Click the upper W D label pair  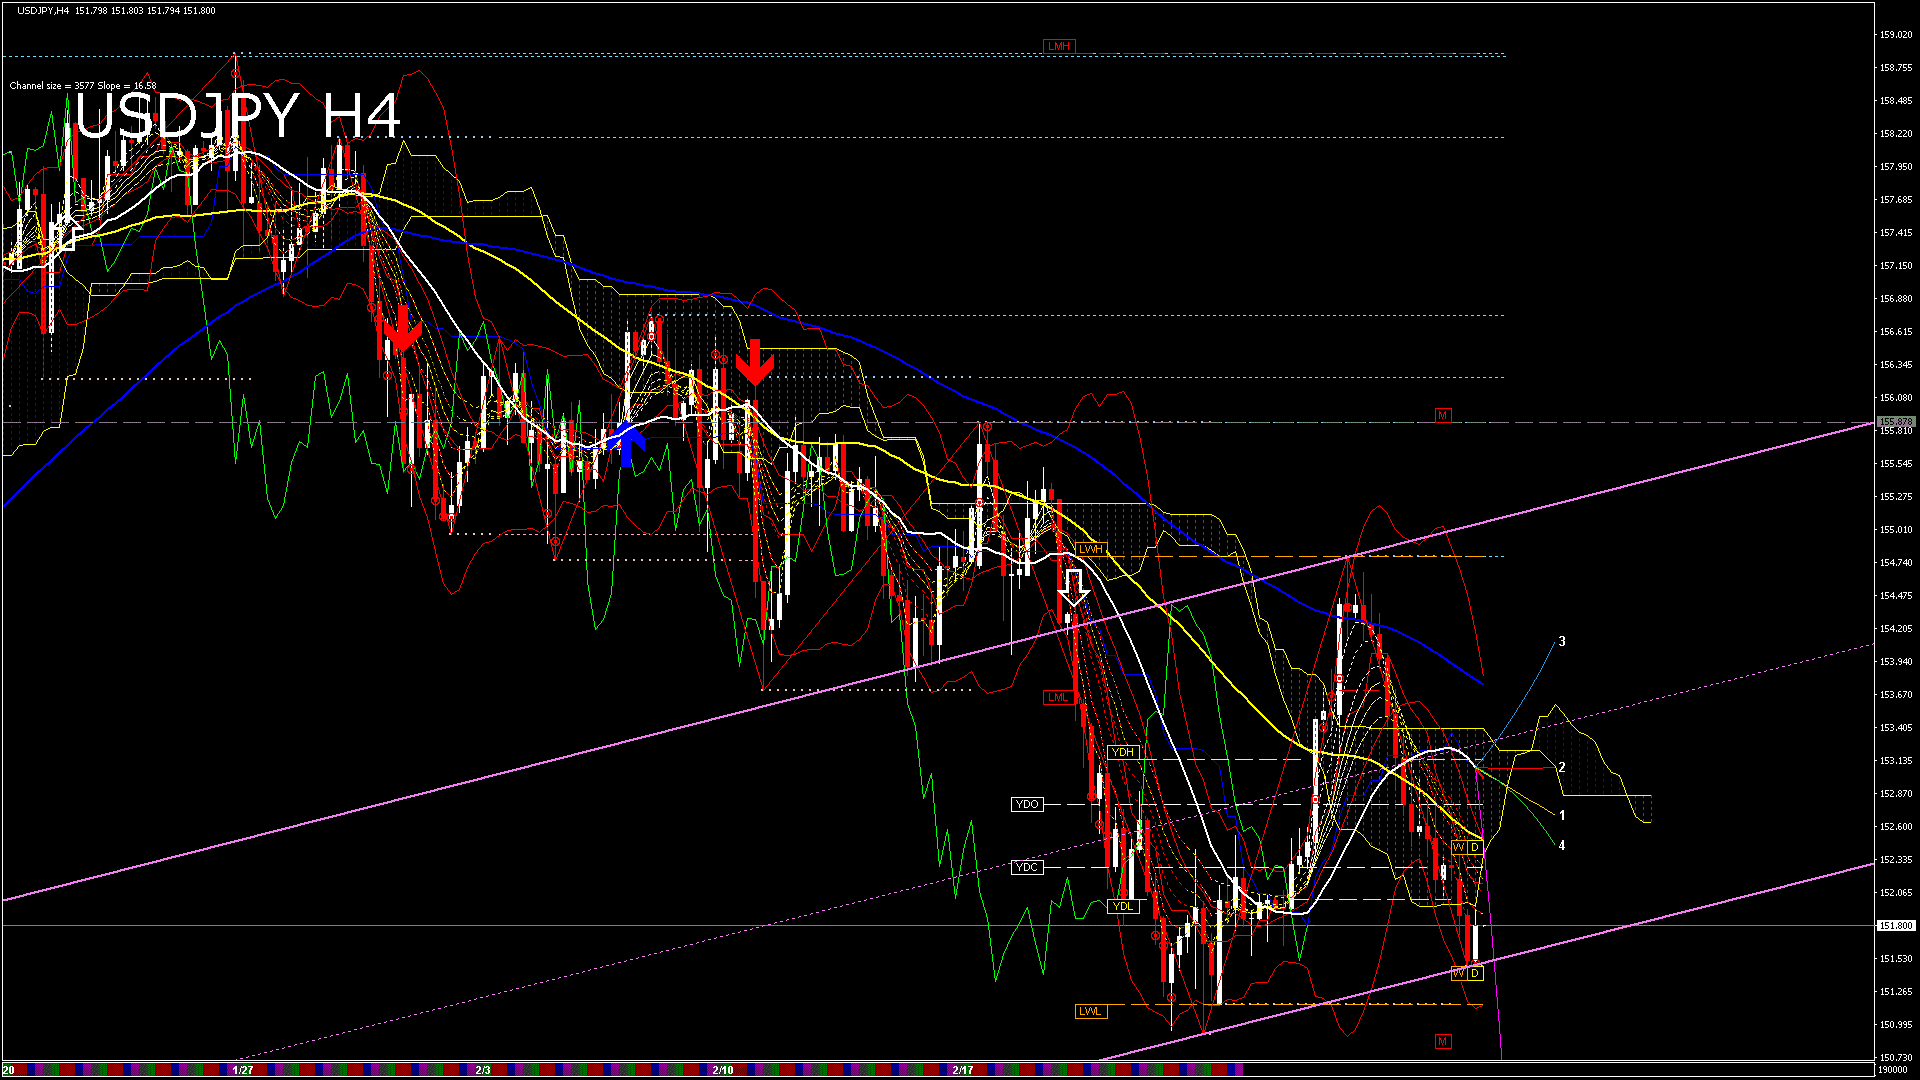pyautogui.click(x=1467, y=847)
